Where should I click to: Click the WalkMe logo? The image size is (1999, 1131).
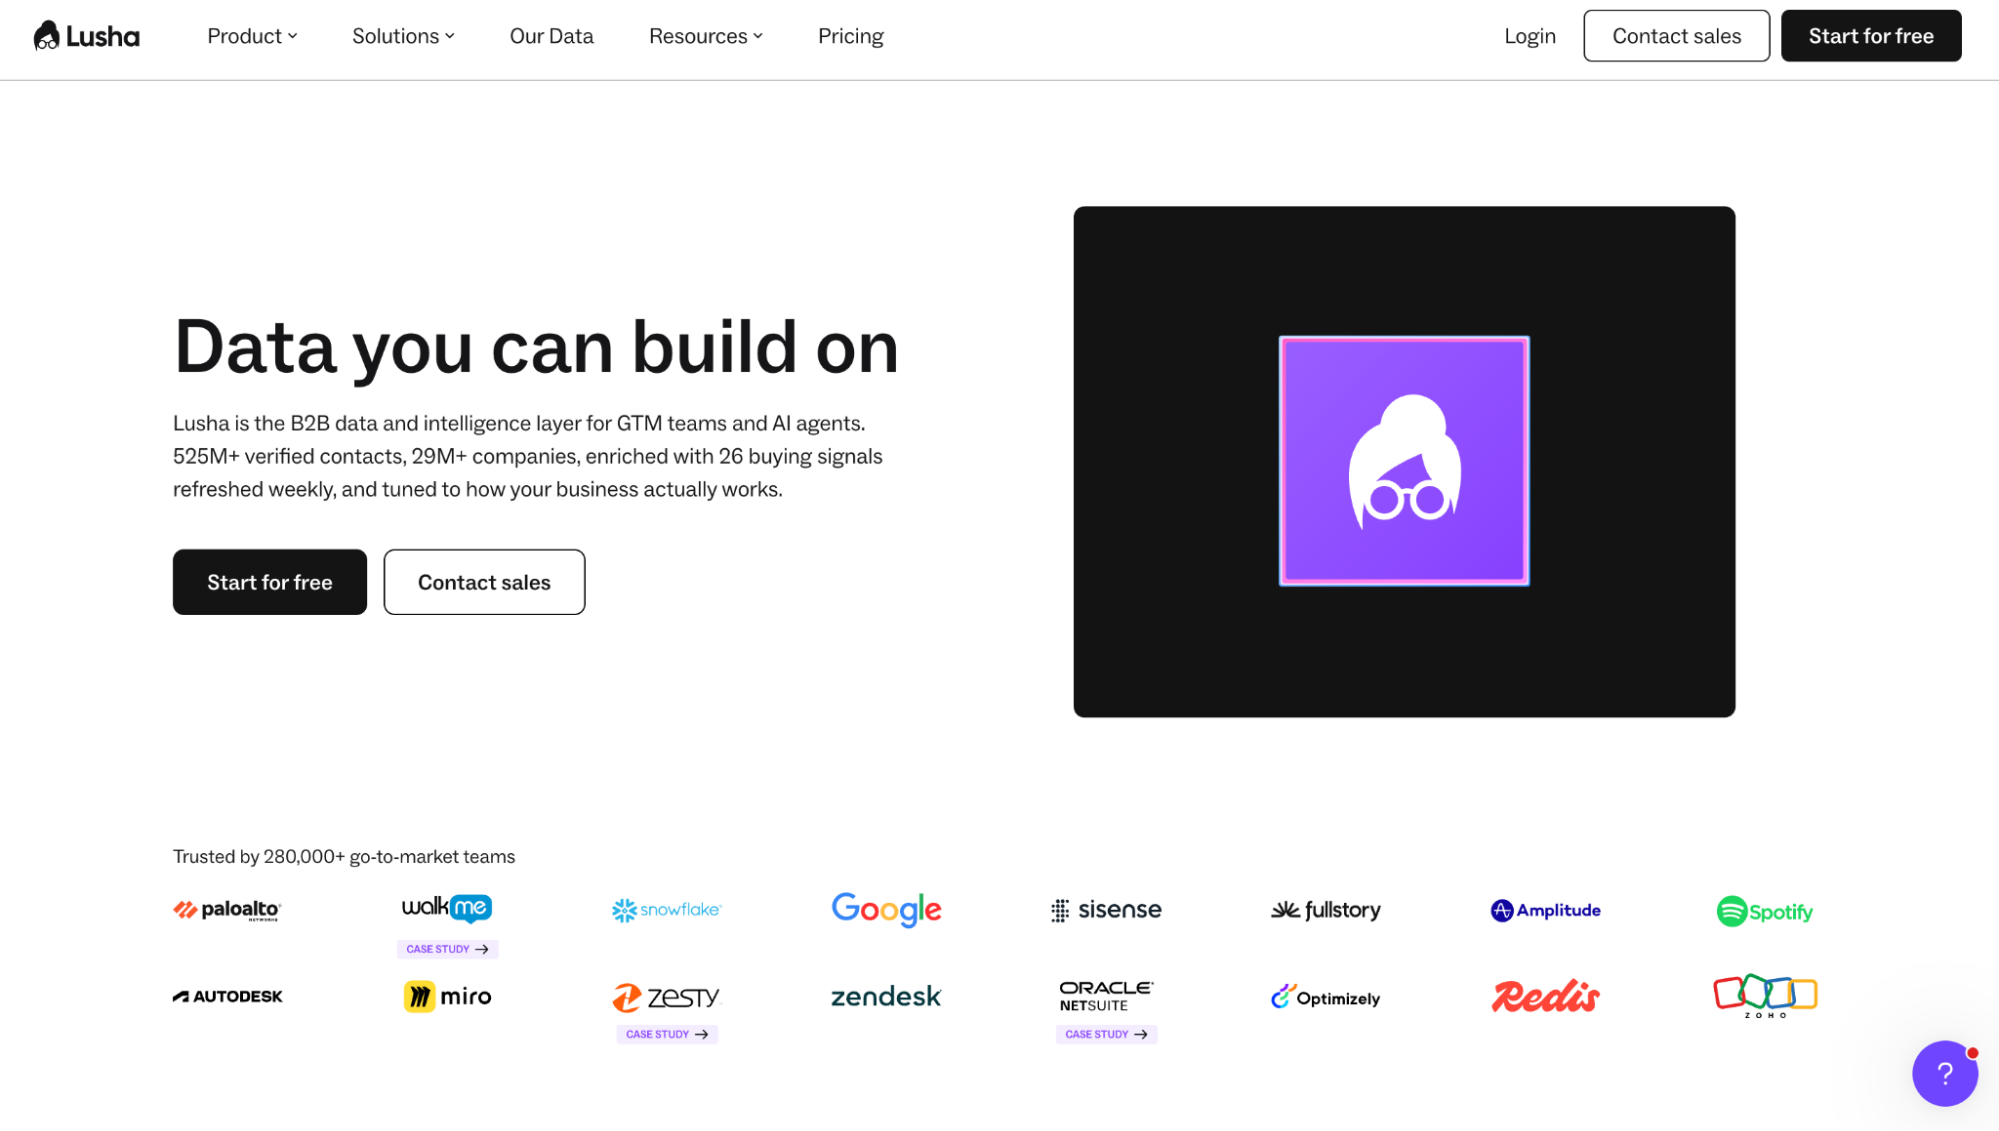447,907
